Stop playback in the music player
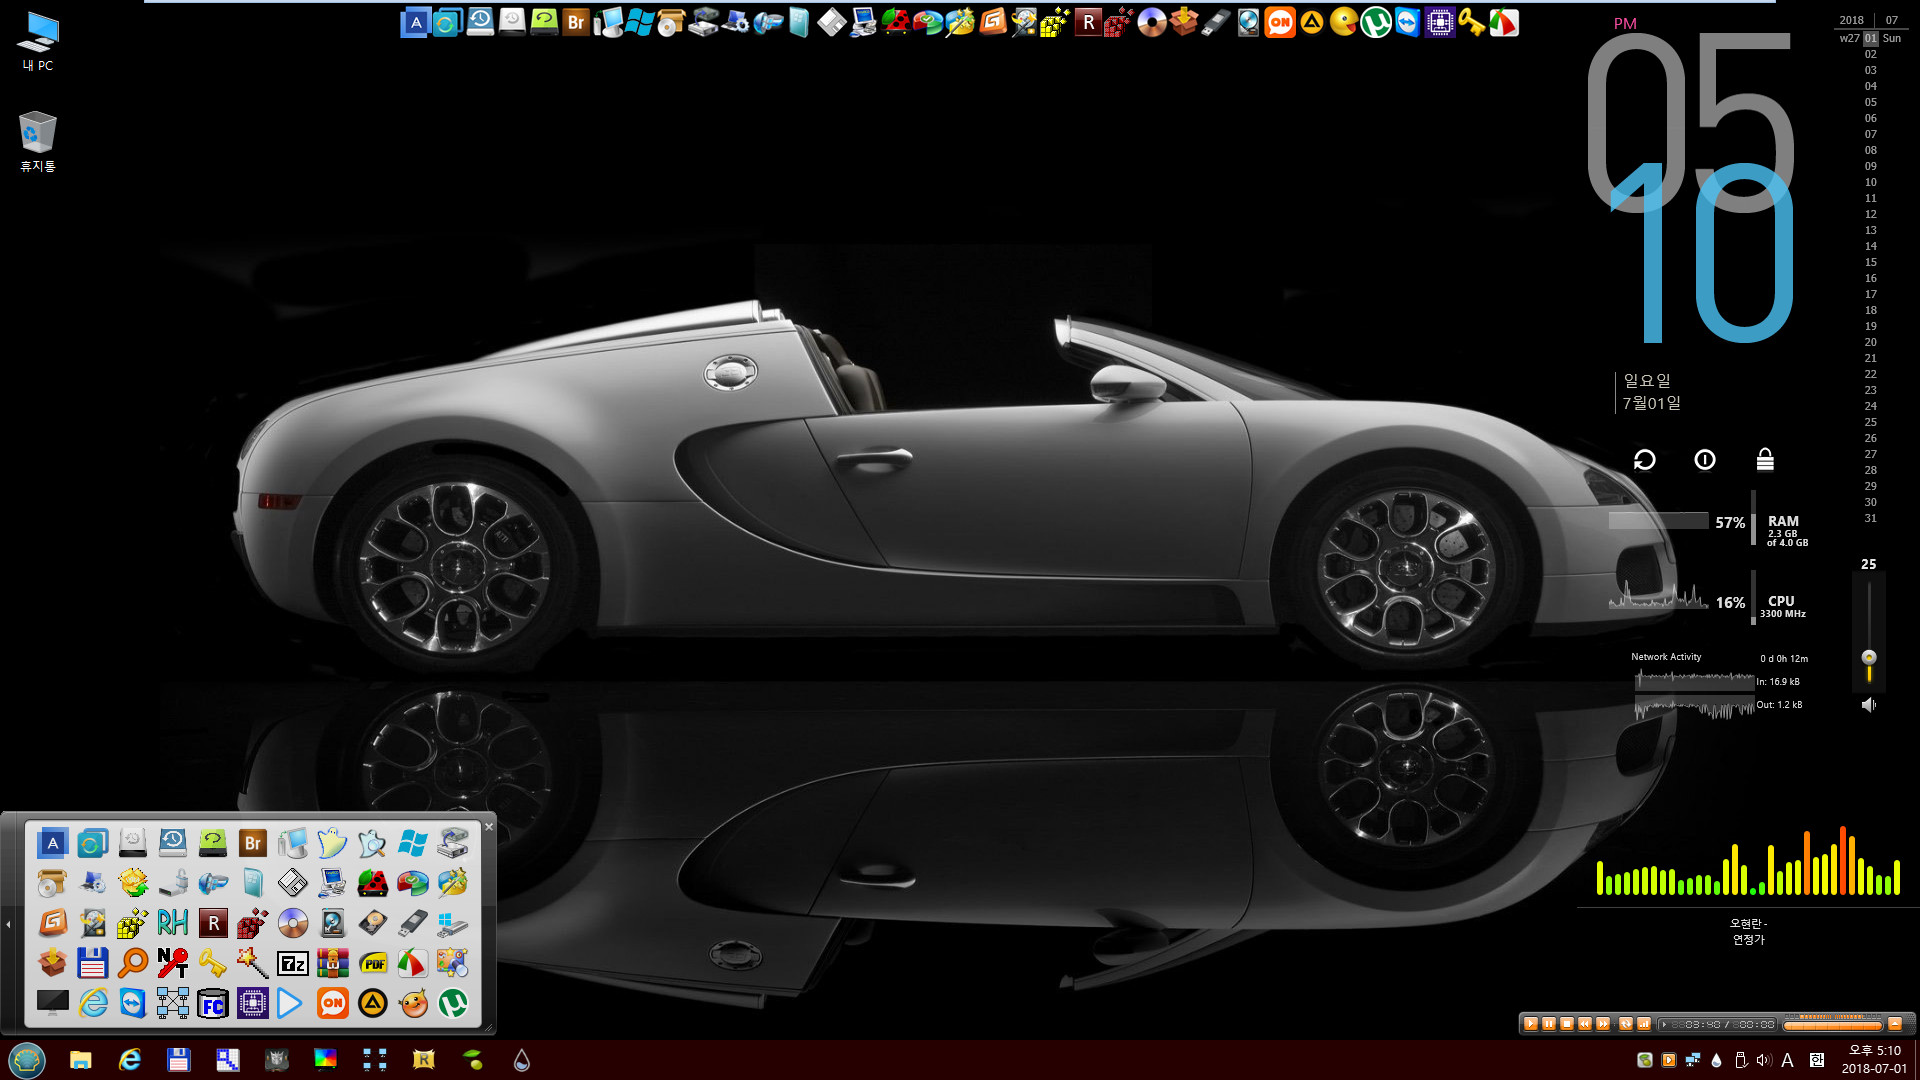Viewport: 1920px width, 1080px height. pos(1567,1023)
